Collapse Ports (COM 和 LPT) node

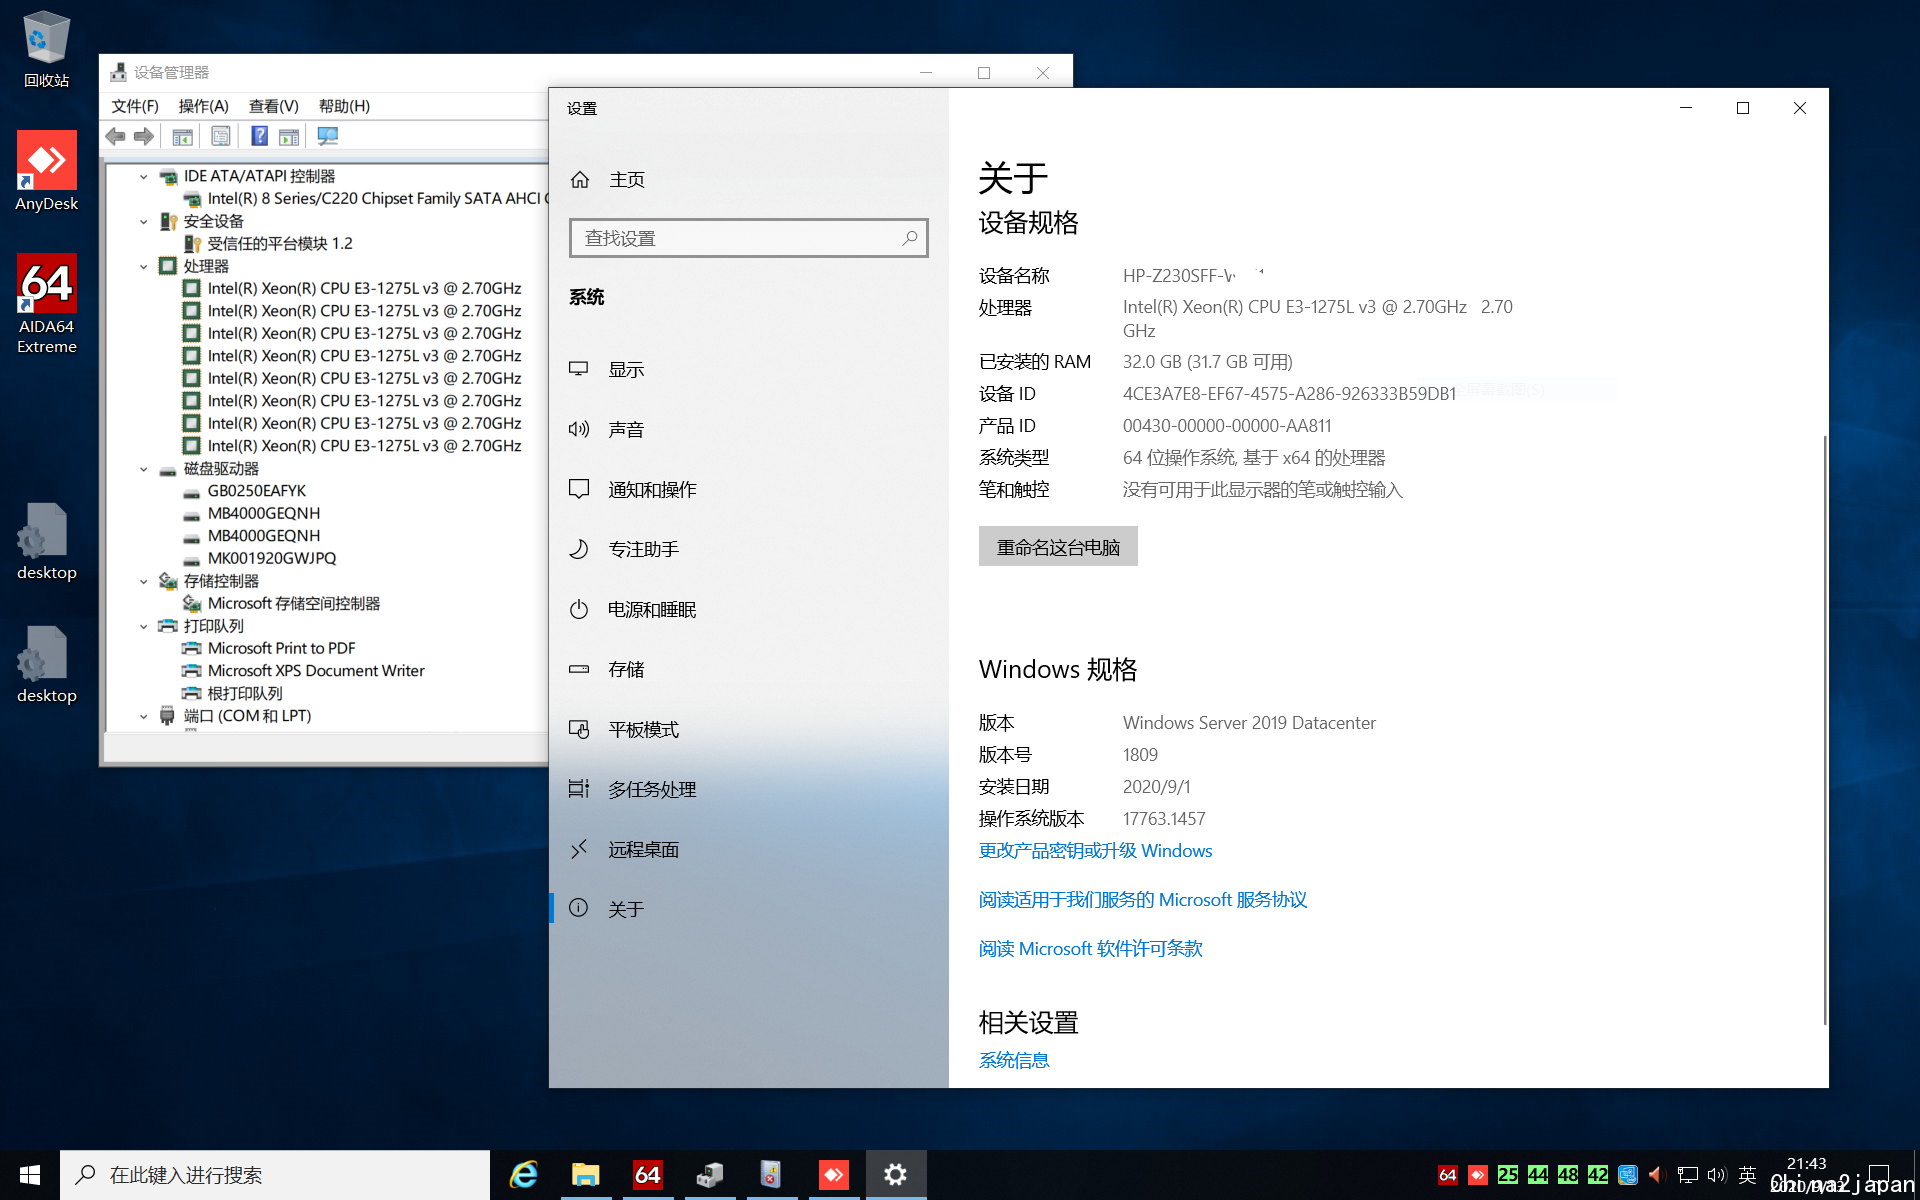(144, 717)
